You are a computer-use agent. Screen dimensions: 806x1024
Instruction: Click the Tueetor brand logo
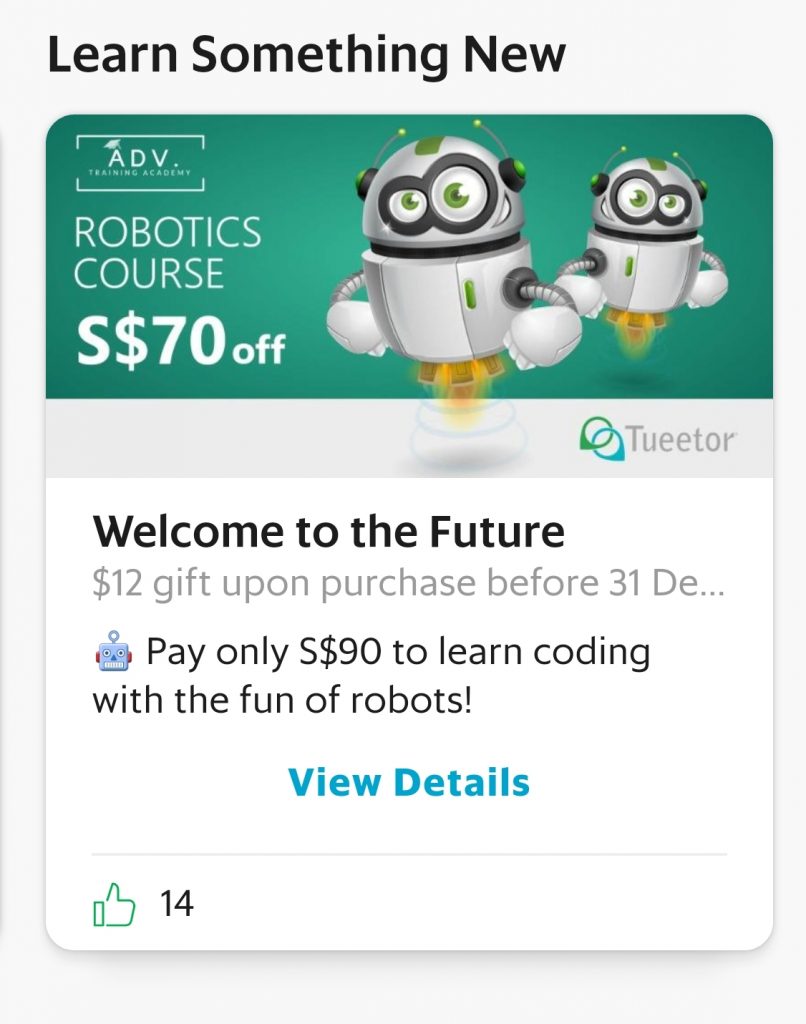click(658, 438)
